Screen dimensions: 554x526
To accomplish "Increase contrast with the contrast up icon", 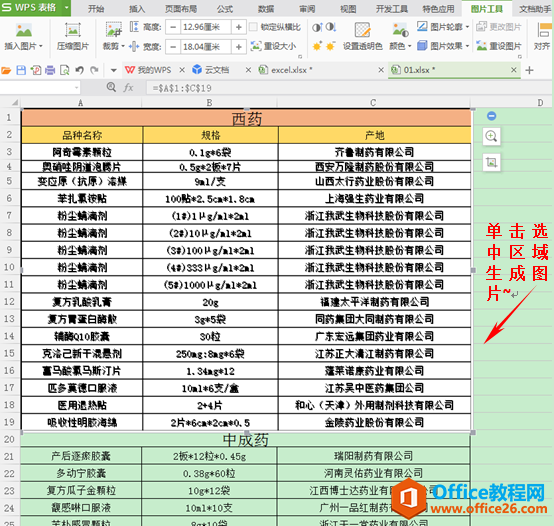I will tap(317, 27).
